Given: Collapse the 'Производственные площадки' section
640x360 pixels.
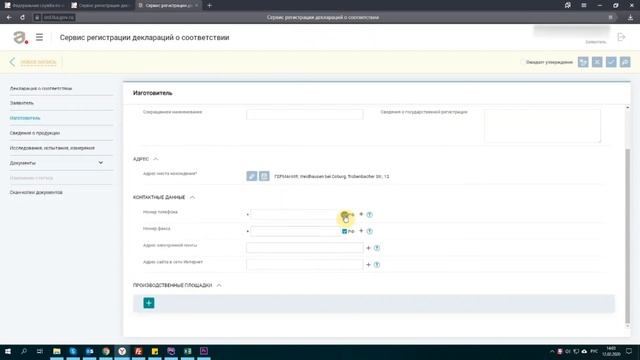Looking at the screenshot, I should 219,285.
